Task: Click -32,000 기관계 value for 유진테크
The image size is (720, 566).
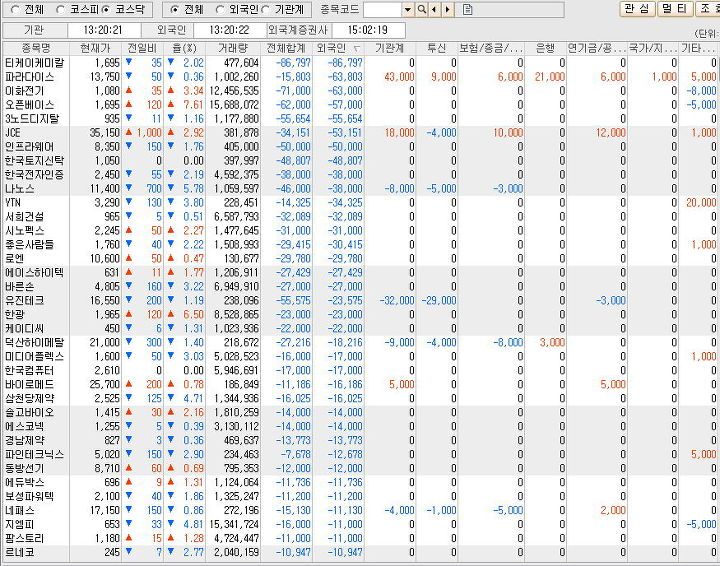Action: tap(397, 301)
